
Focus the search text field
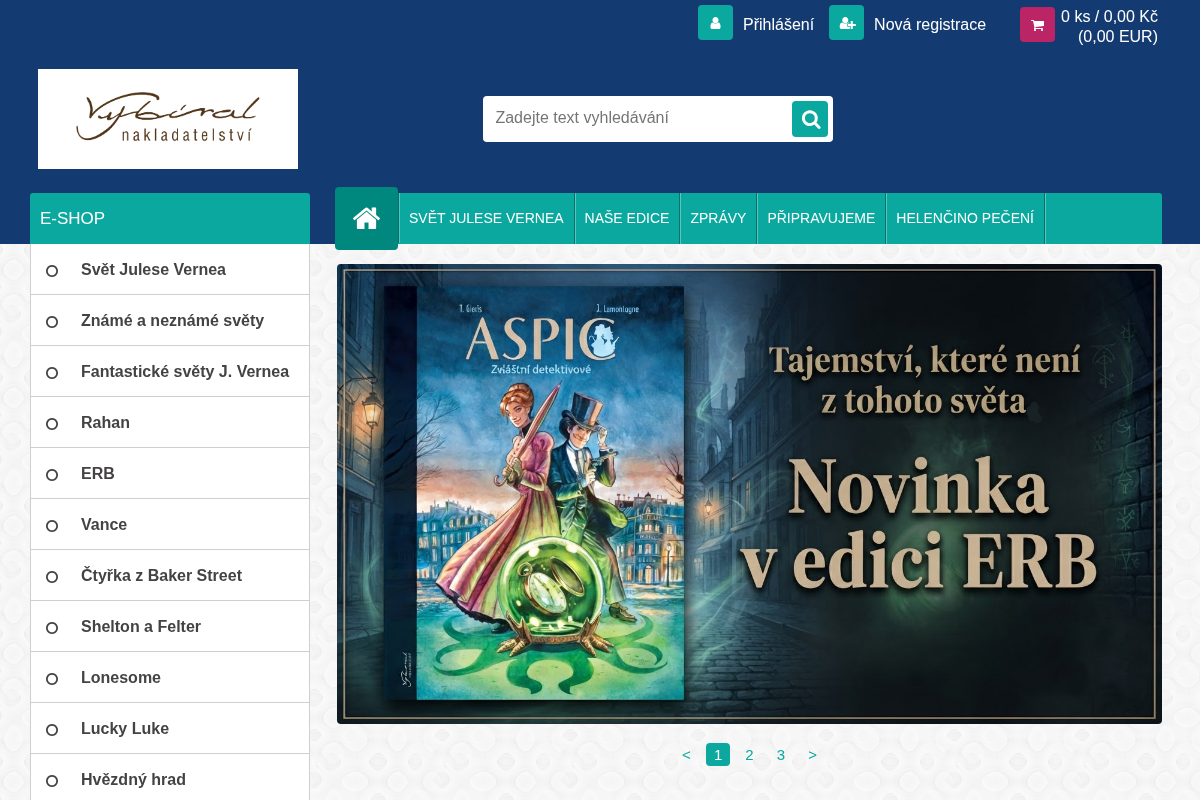click(638, 118)
